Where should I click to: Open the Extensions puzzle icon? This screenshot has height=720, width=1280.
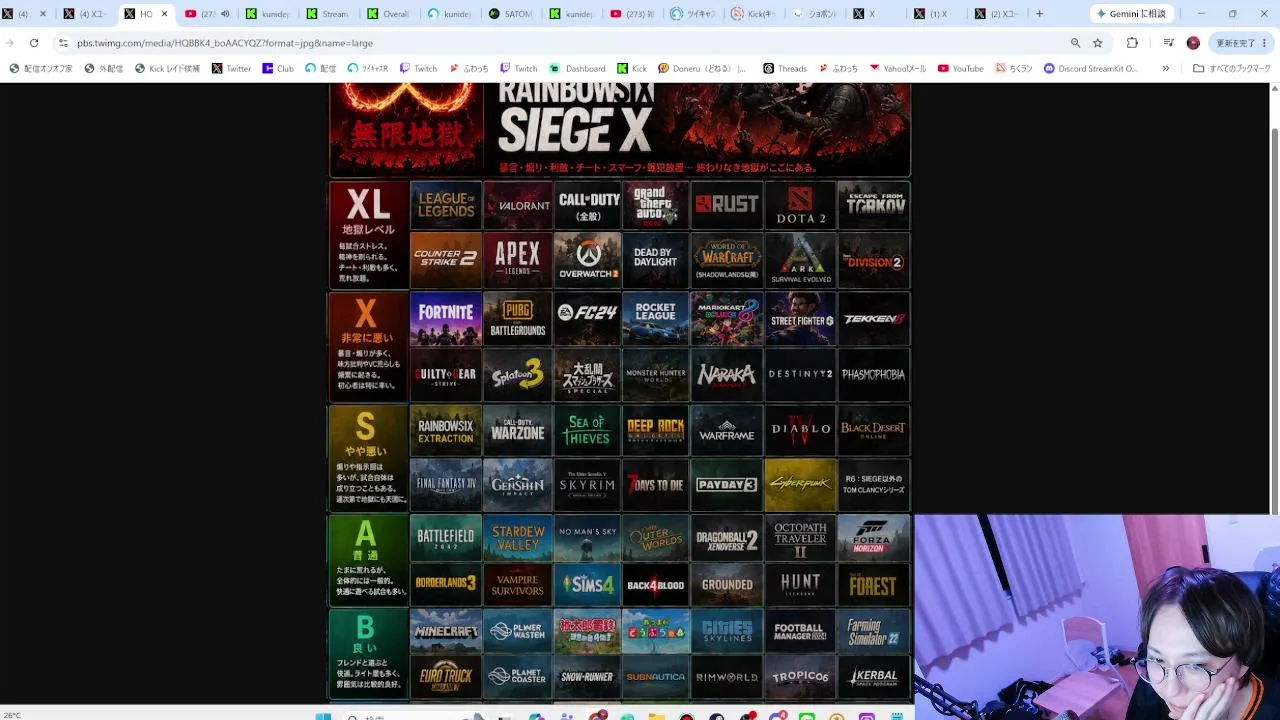(1132, 43)
